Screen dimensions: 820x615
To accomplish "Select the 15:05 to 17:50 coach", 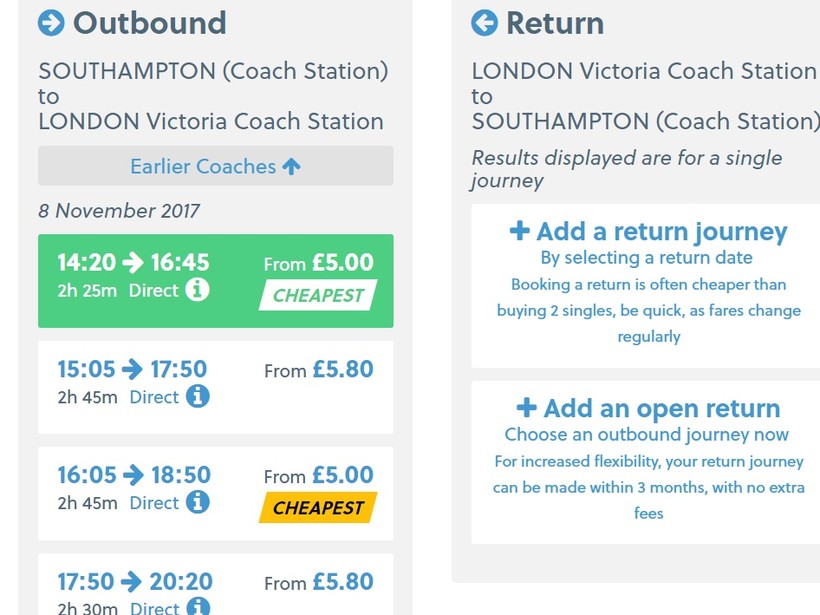I will (215, 387).
